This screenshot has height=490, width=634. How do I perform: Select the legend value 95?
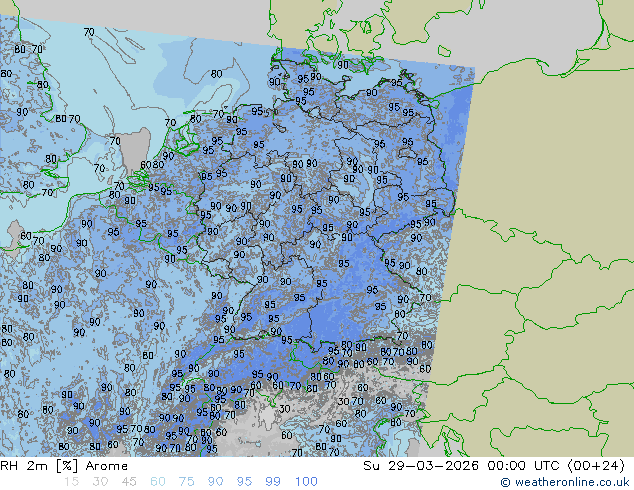[244, 482]
